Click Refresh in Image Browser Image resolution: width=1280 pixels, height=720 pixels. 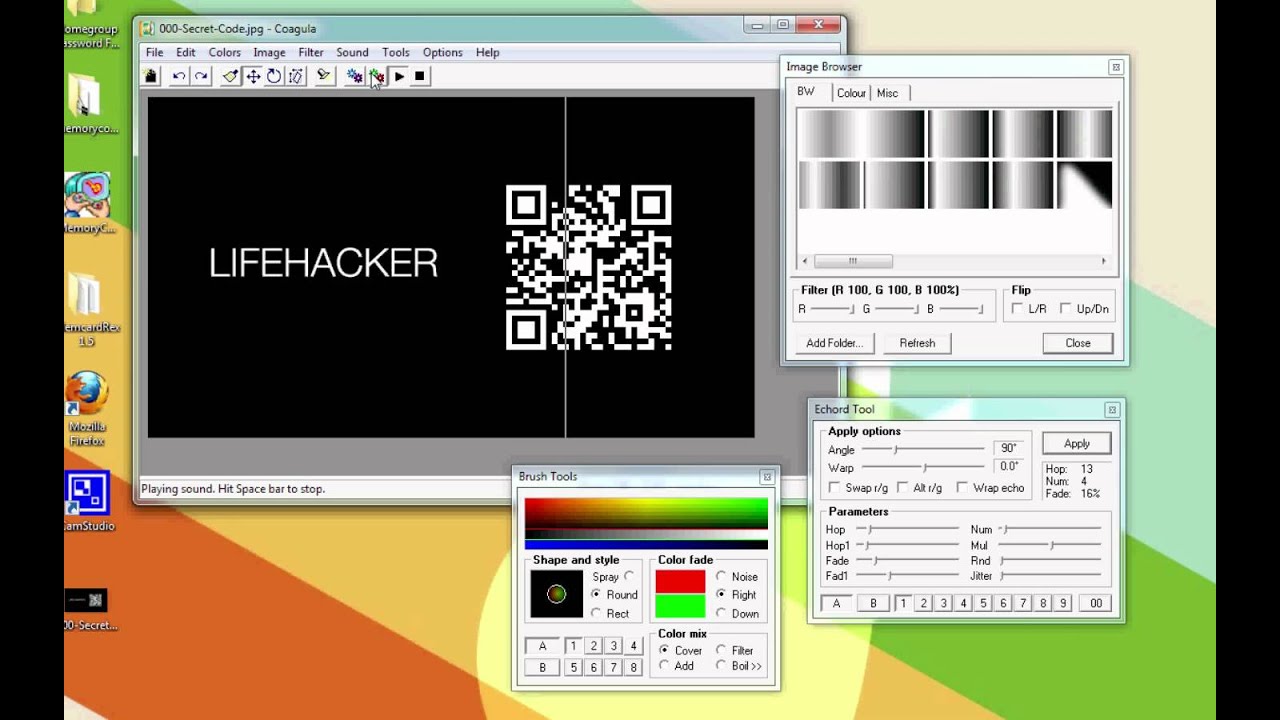tap(917, 343)
